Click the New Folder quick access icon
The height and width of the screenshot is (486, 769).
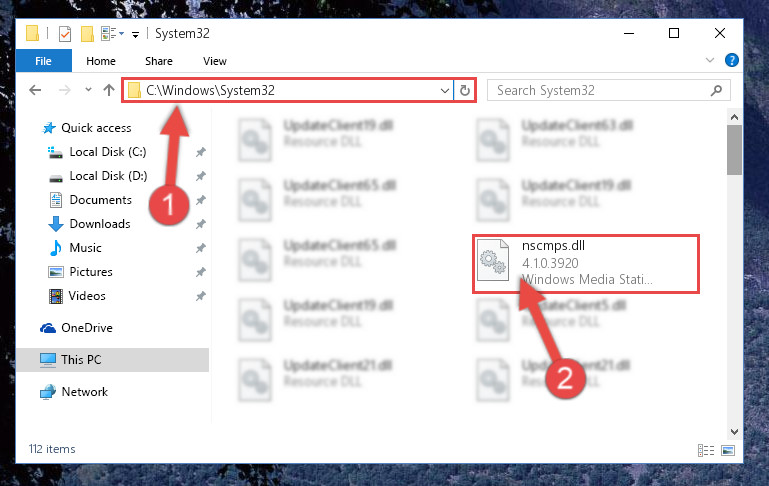(x=87, y=34)
